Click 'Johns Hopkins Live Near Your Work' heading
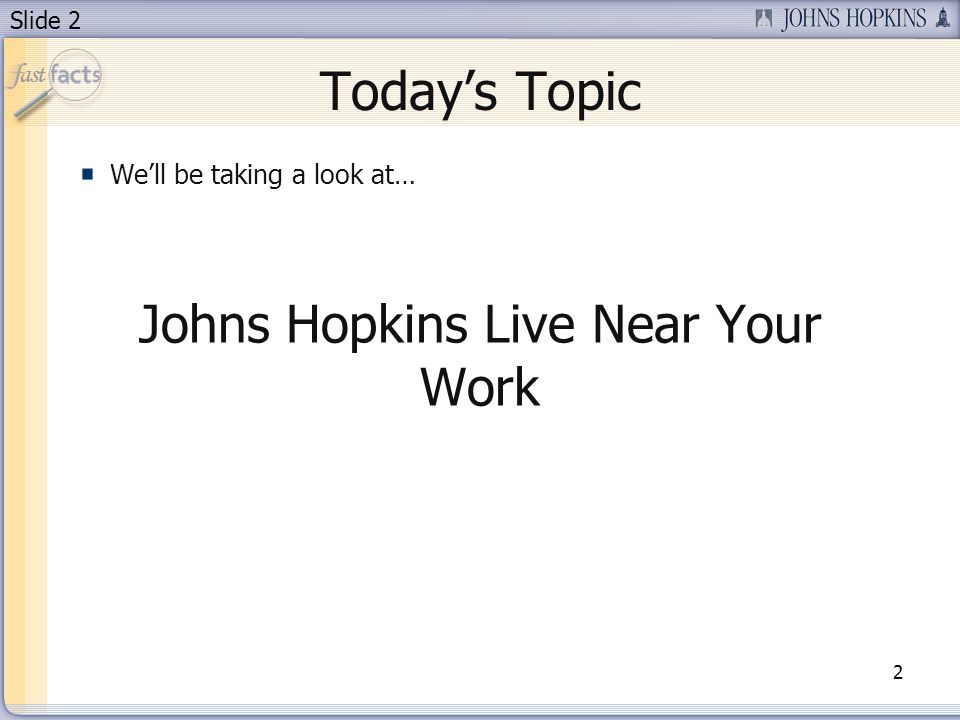 480,355
